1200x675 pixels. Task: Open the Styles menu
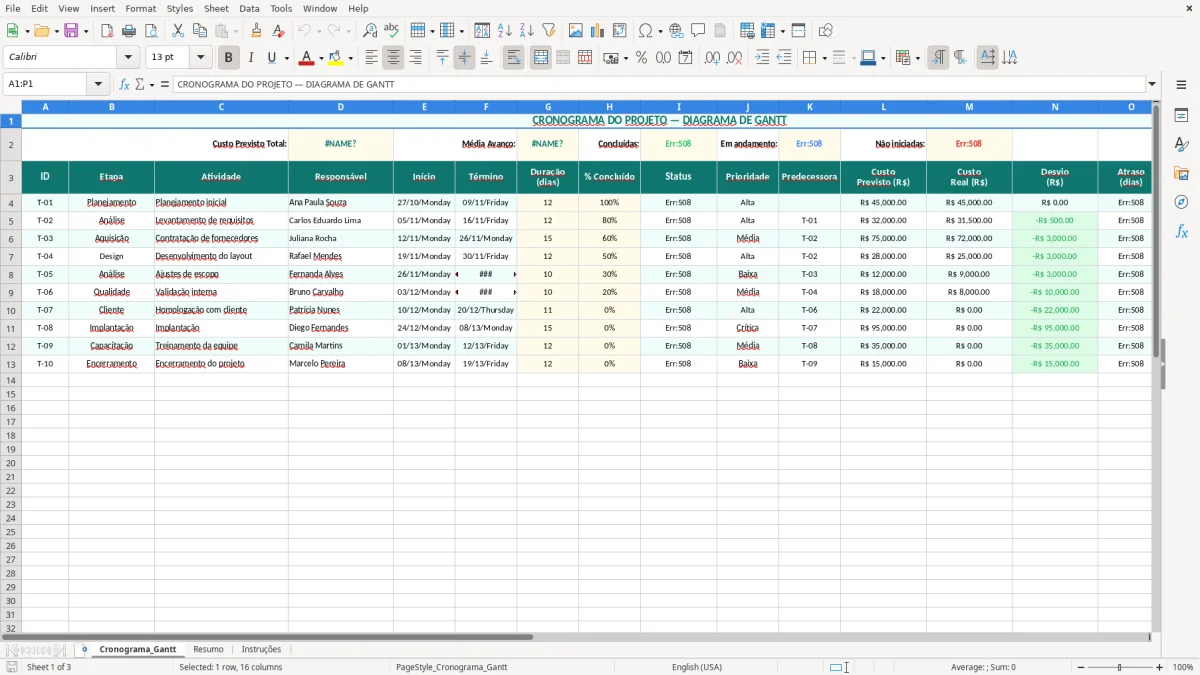point(180,8)
